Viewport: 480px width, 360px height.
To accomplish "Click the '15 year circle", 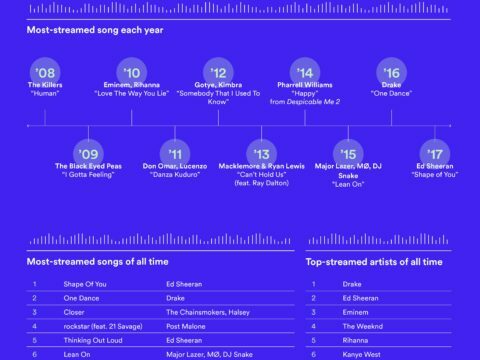I will 348,154.
